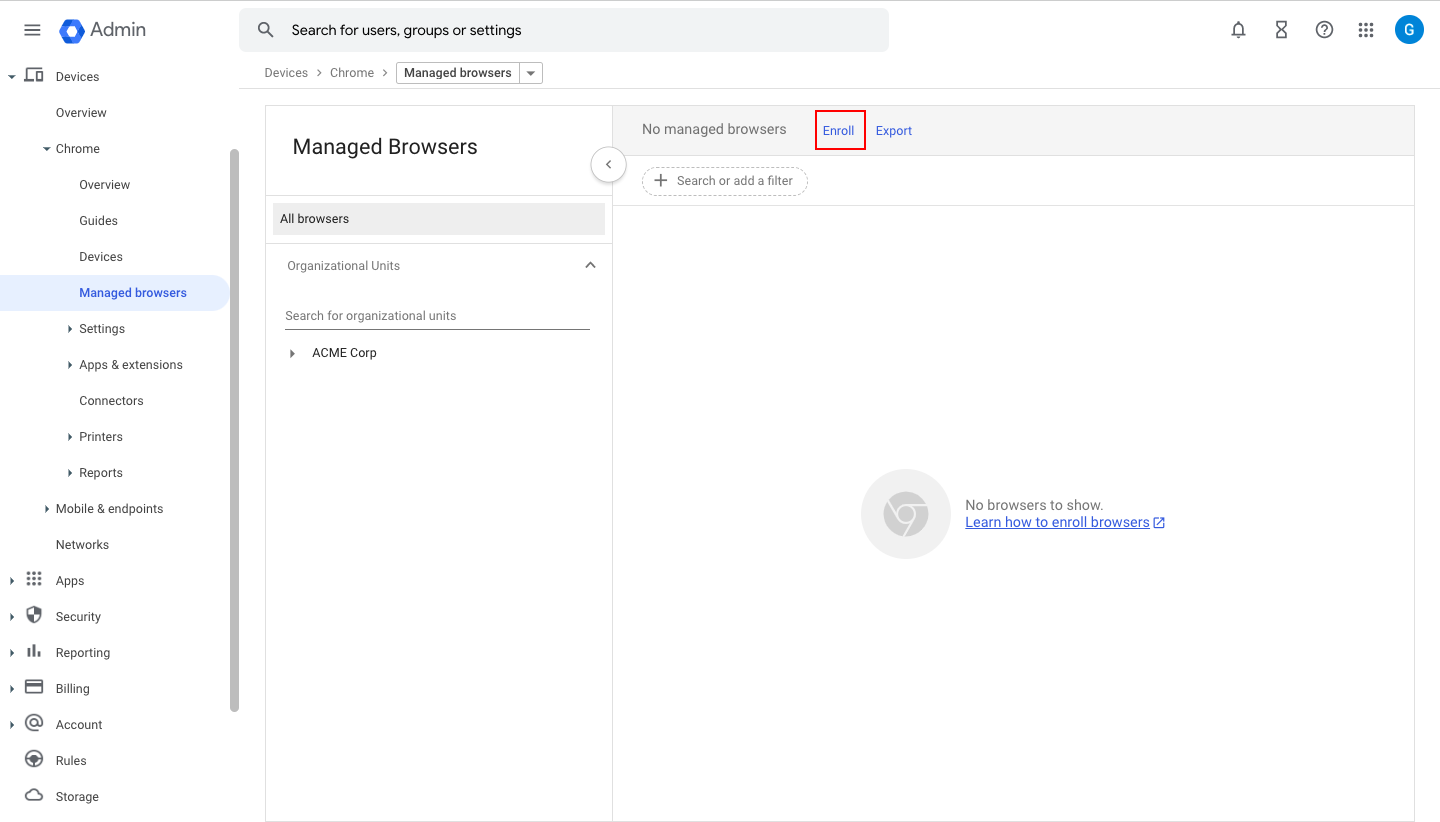The image size is (1440, 822).
Task: Collapse the Organizational Units section
Action: (590, 265)
